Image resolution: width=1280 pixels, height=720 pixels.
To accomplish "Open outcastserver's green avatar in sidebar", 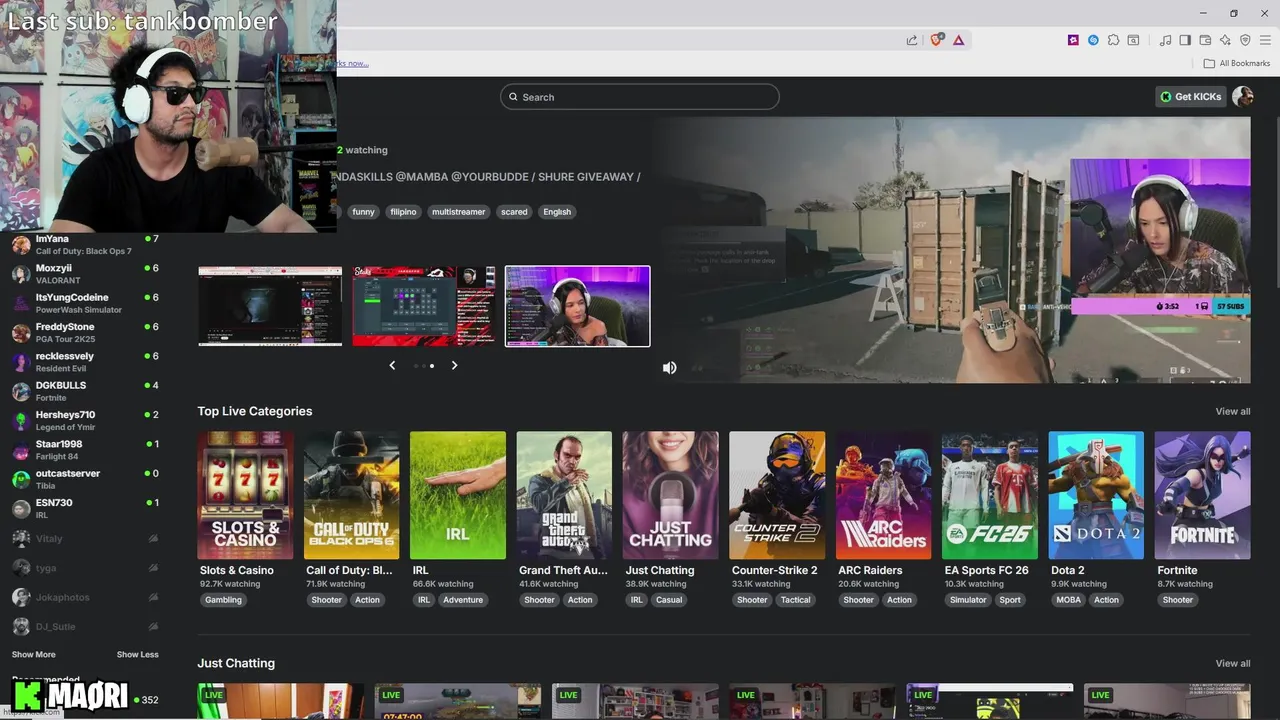I will tap(21, 479).
